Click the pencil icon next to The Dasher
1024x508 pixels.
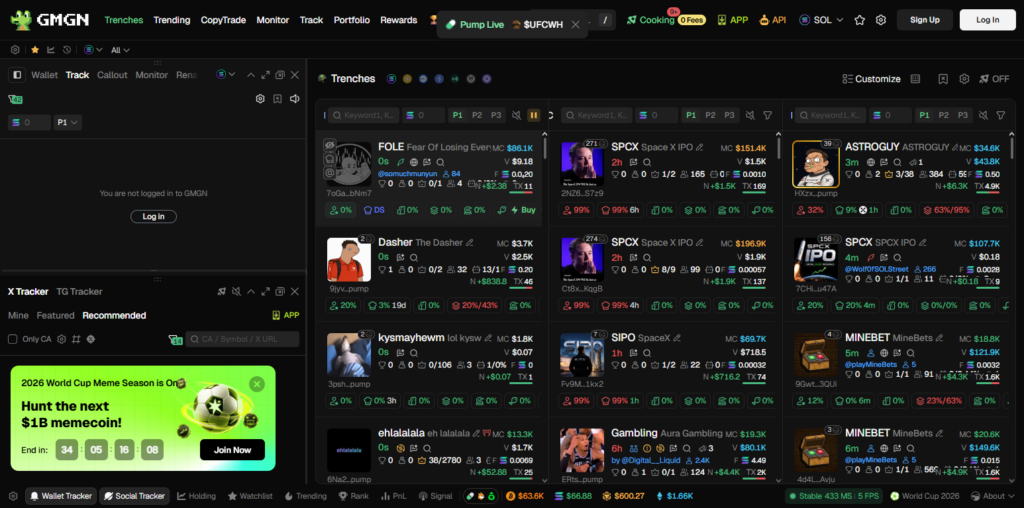pyautogui.click(x=469, y=242)
